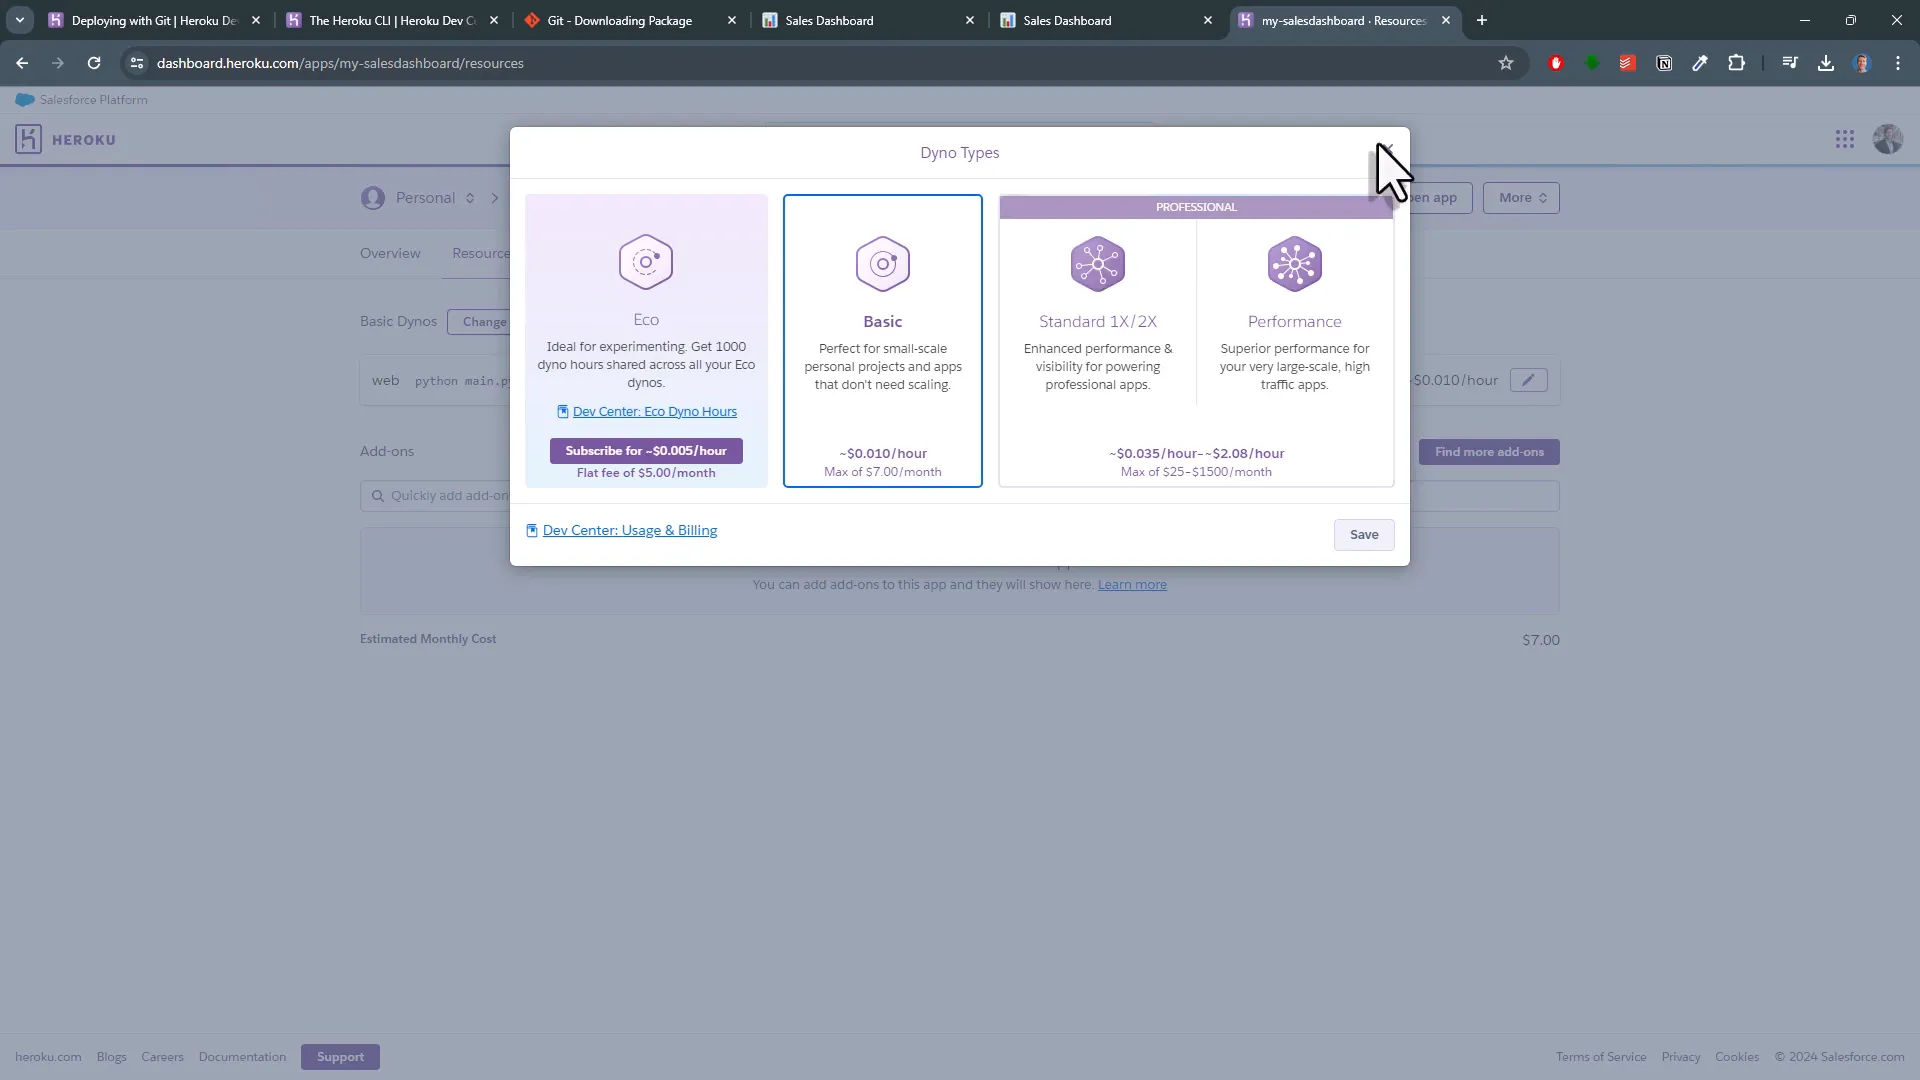
Task: Open Chrome's three-dot menu
Action: click(1897, 62)
